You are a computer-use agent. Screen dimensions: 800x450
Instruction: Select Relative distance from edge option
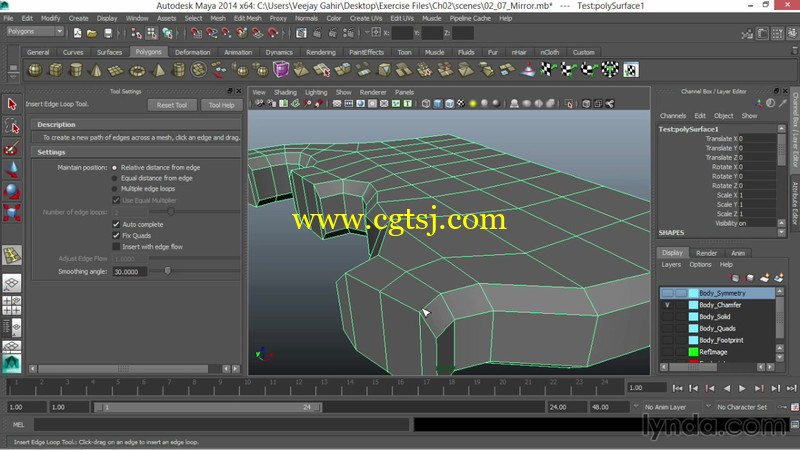114,167
